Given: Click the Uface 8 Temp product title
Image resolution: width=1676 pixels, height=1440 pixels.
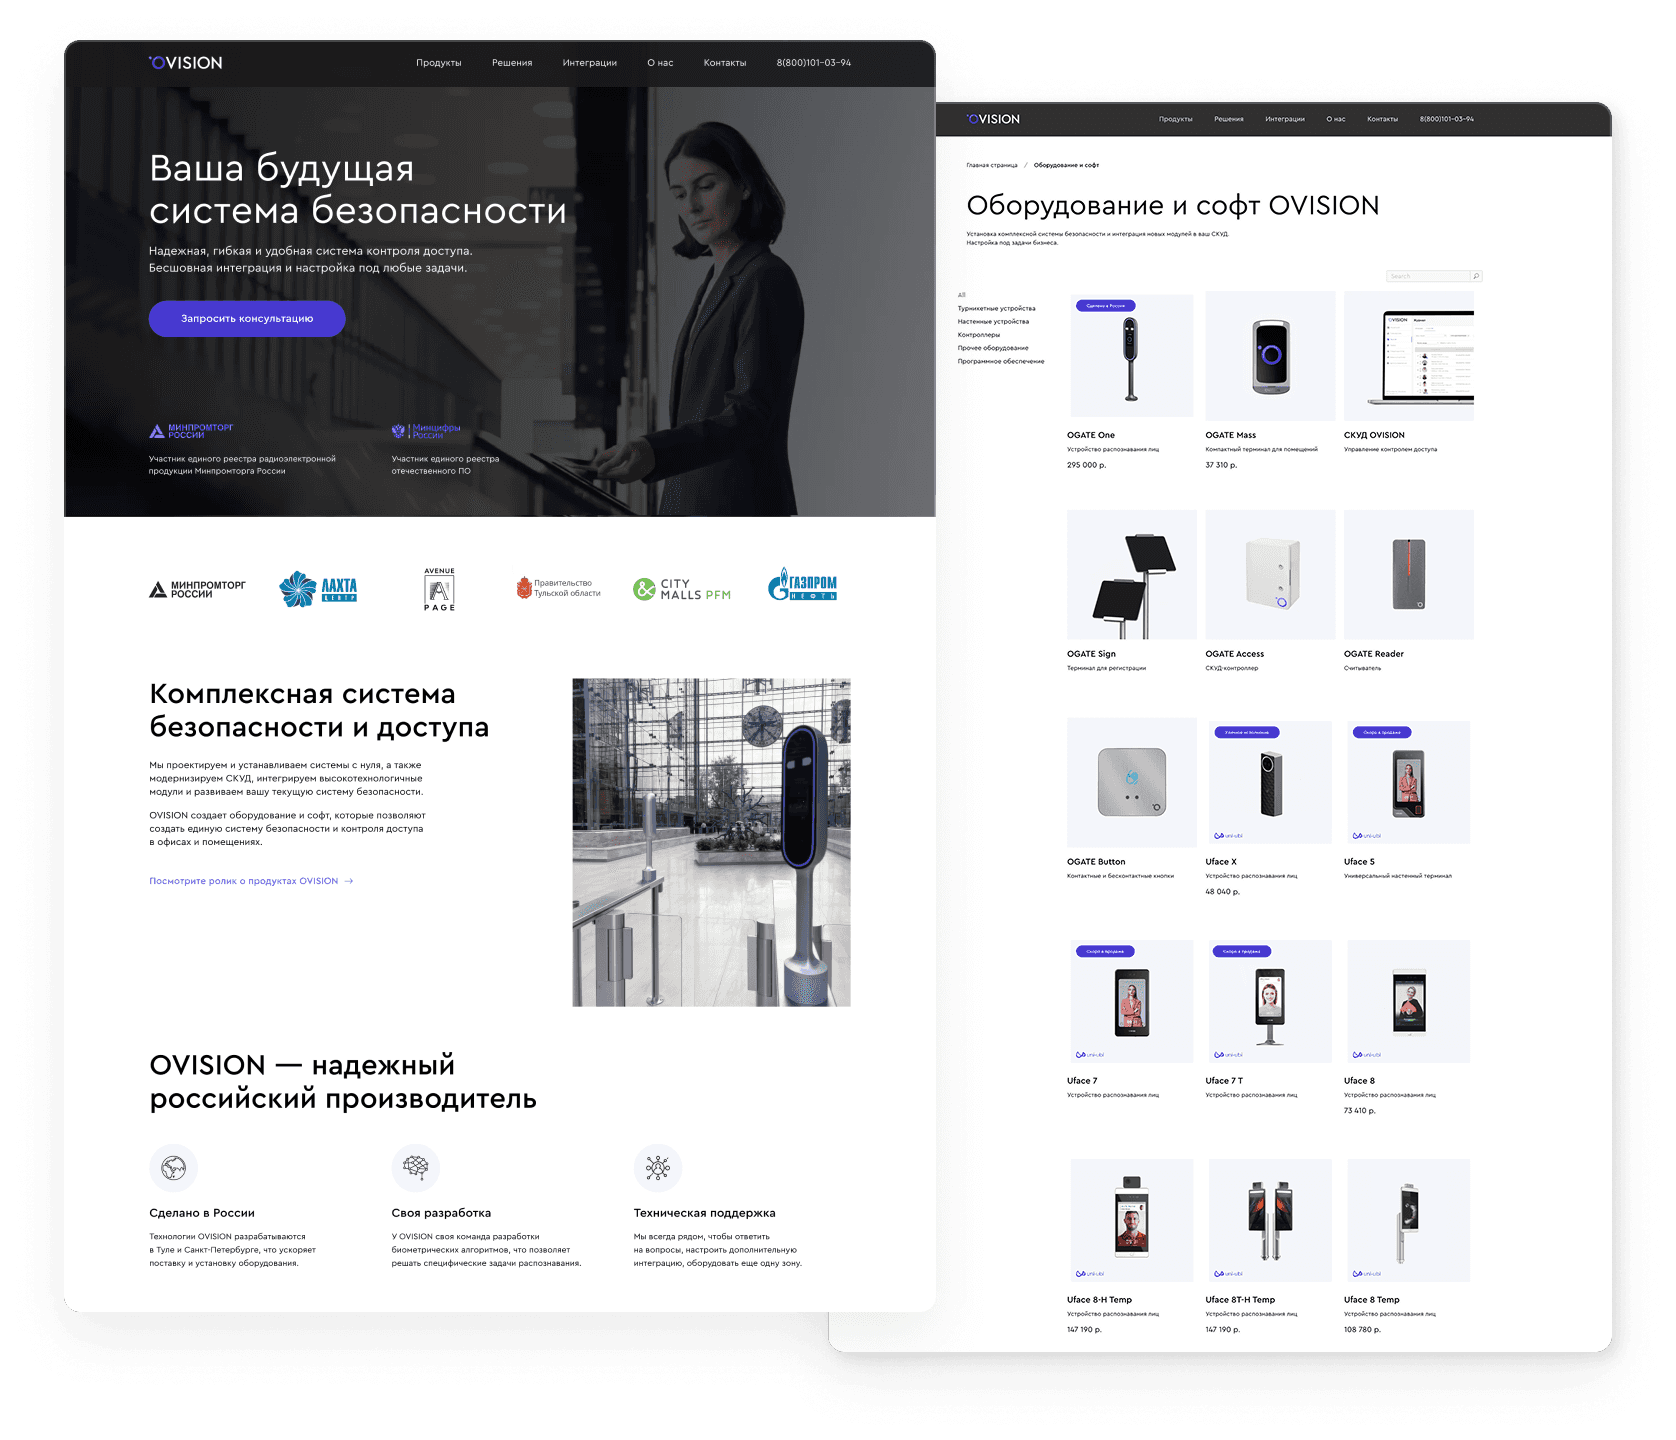Looking at the screenshot, I should point(1372,1300).
